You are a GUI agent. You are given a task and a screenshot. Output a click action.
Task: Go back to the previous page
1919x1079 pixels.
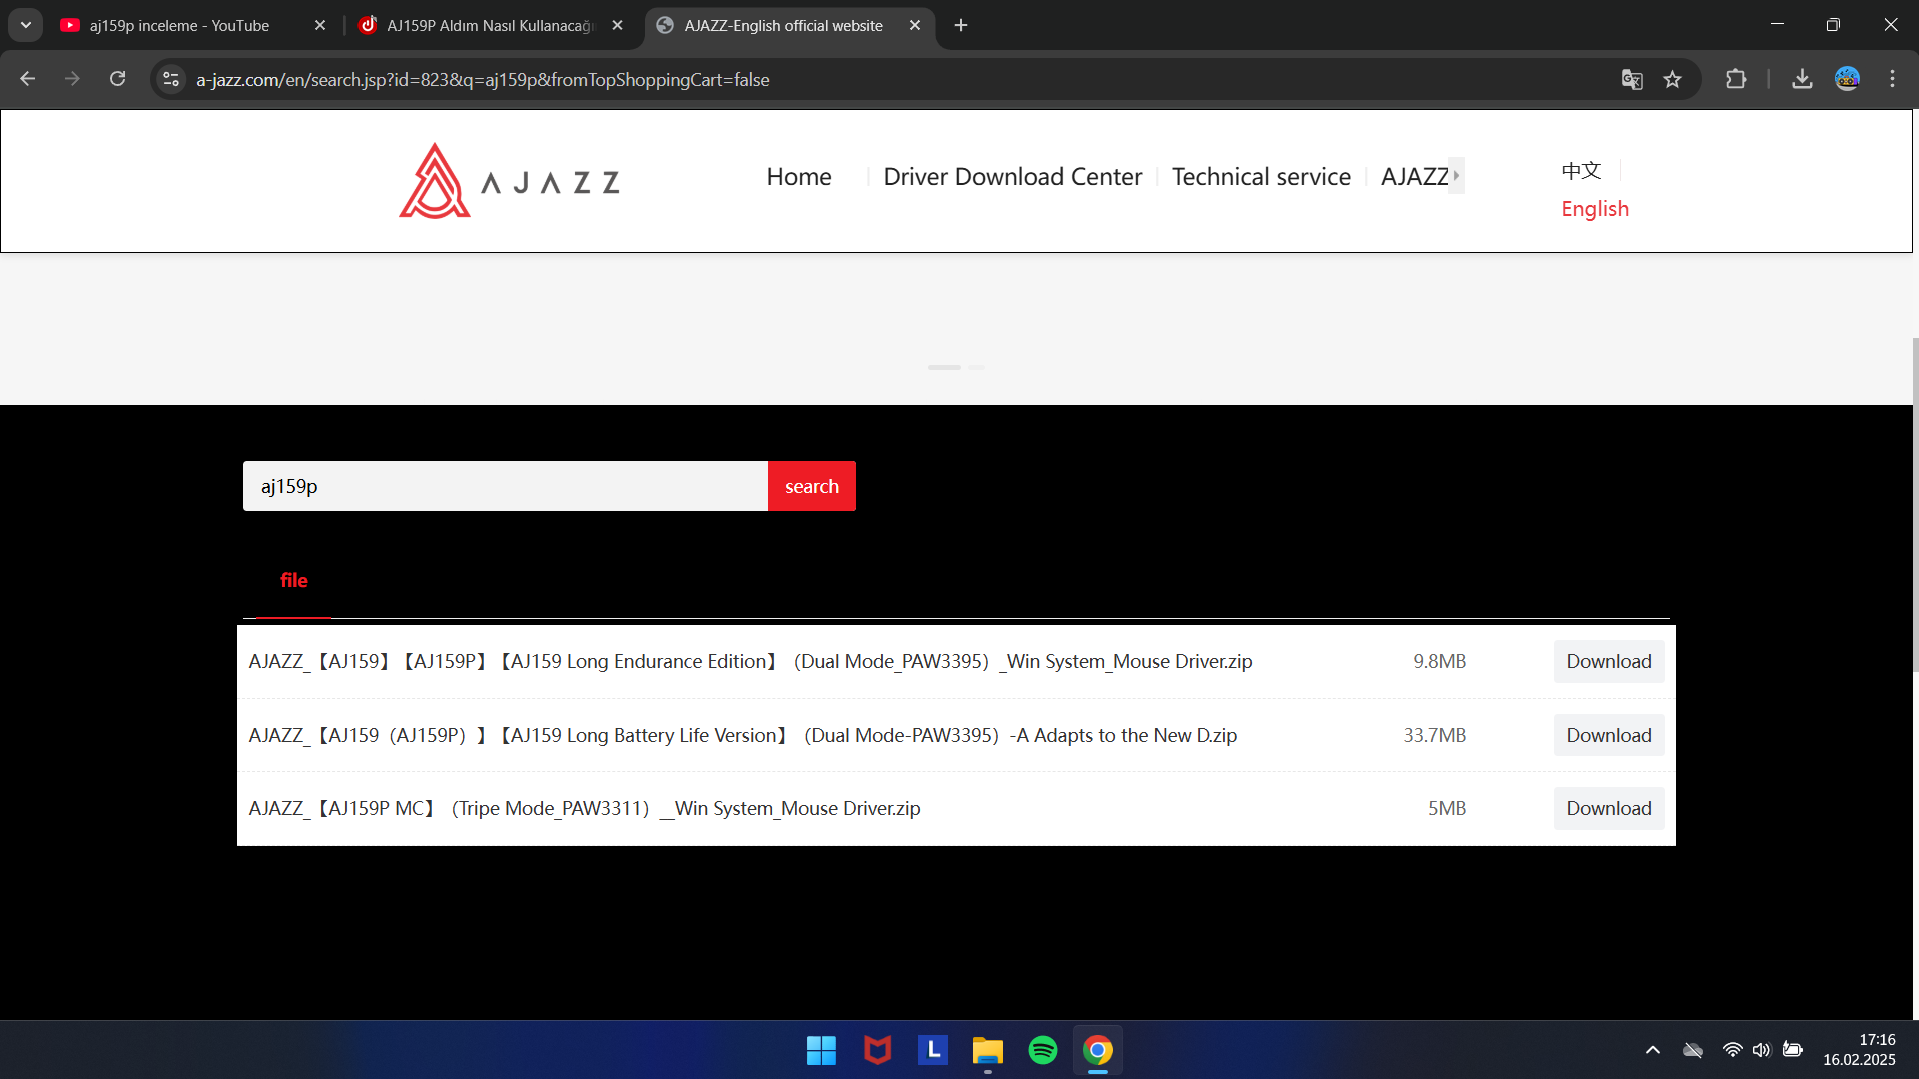[28, 79]
